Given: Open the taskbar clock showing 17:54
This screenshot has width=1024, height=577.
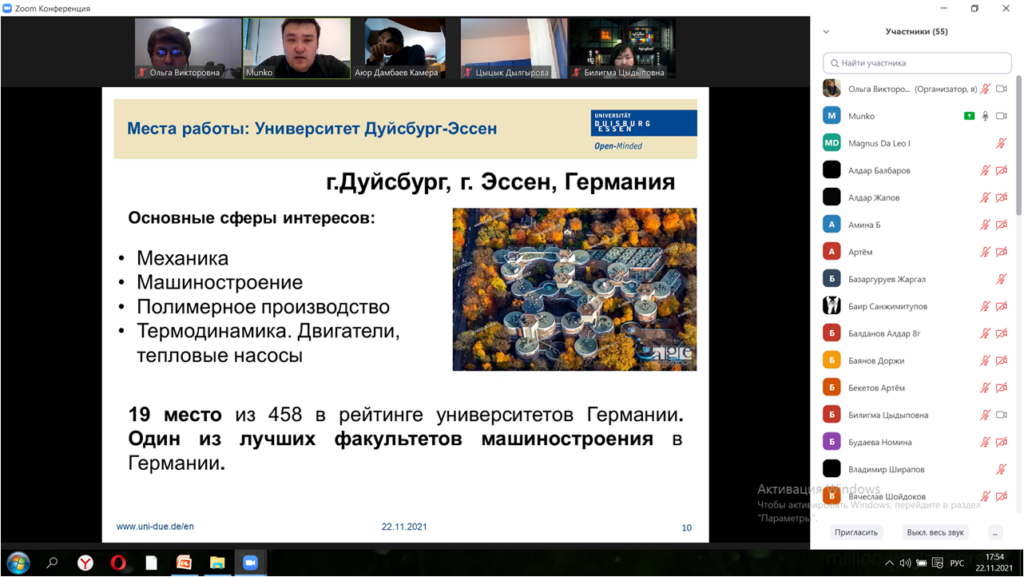Looking at the screenshot, I should tap(994, 563).
